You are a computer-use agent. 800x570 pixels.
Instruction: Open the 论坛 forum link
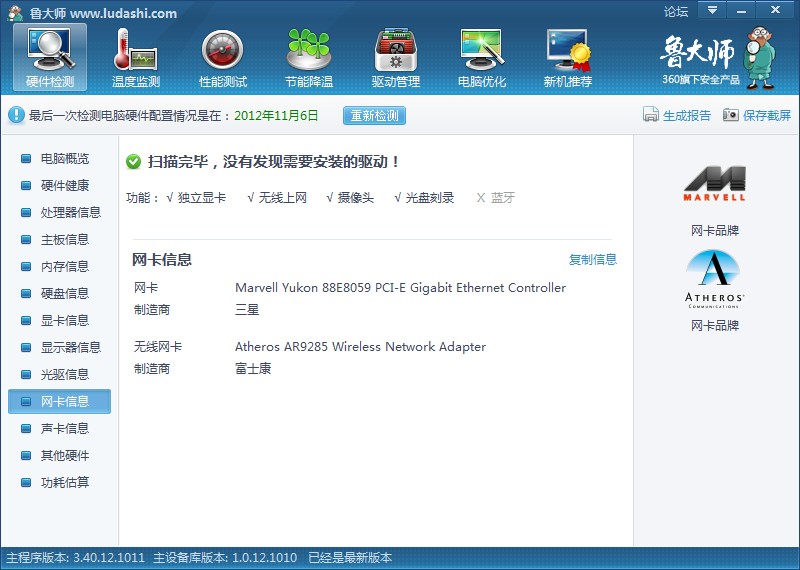tap(676, 11)
